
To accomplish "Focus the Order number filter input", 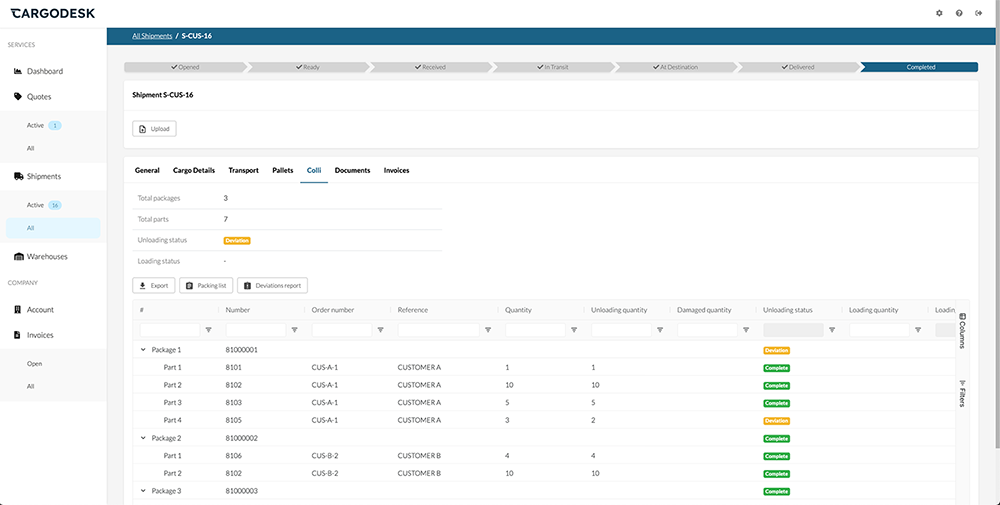I will (342, 330).
